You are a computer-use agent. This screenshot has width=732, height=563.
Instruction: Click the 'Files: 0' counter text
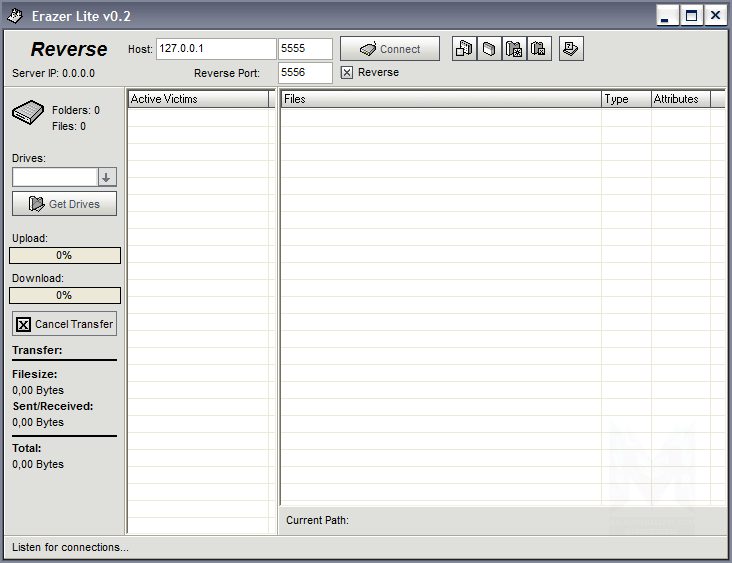[69, 126]
